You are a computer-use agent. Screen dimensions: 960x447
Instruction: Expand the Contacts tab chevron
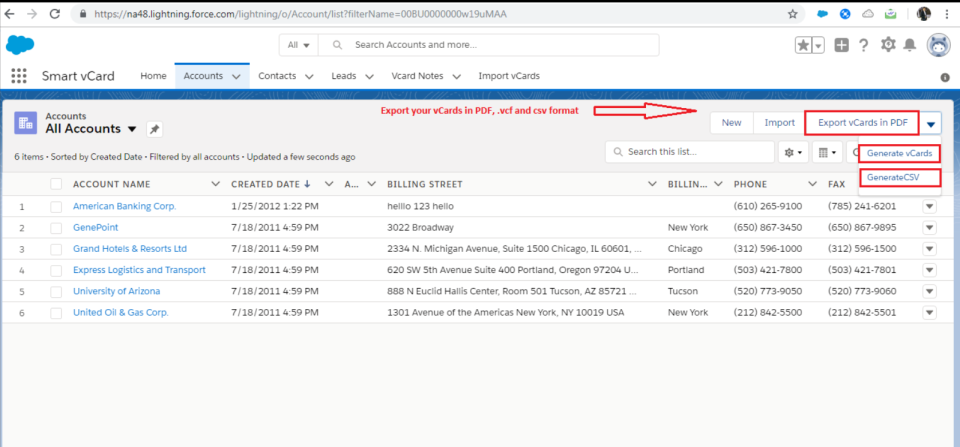309,77
